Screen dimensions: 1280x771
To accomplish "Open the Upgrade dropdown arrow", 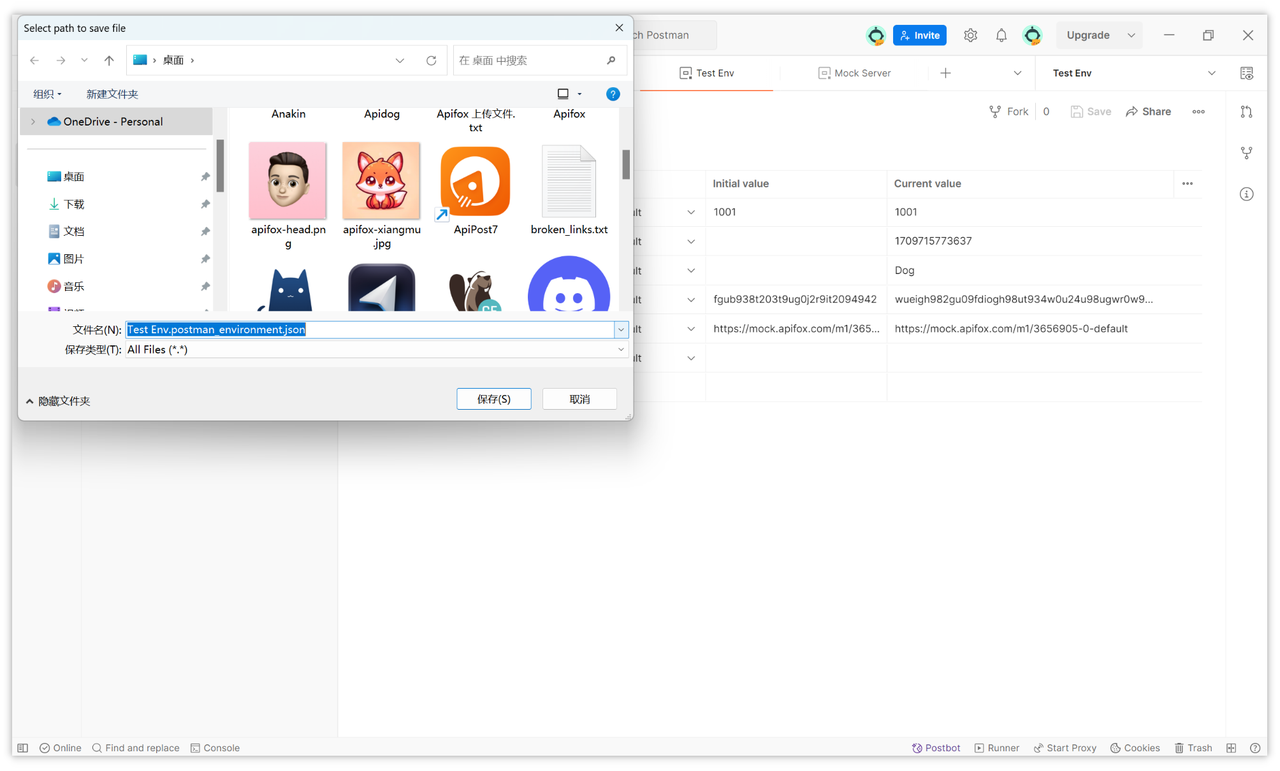I will 1131,35.
